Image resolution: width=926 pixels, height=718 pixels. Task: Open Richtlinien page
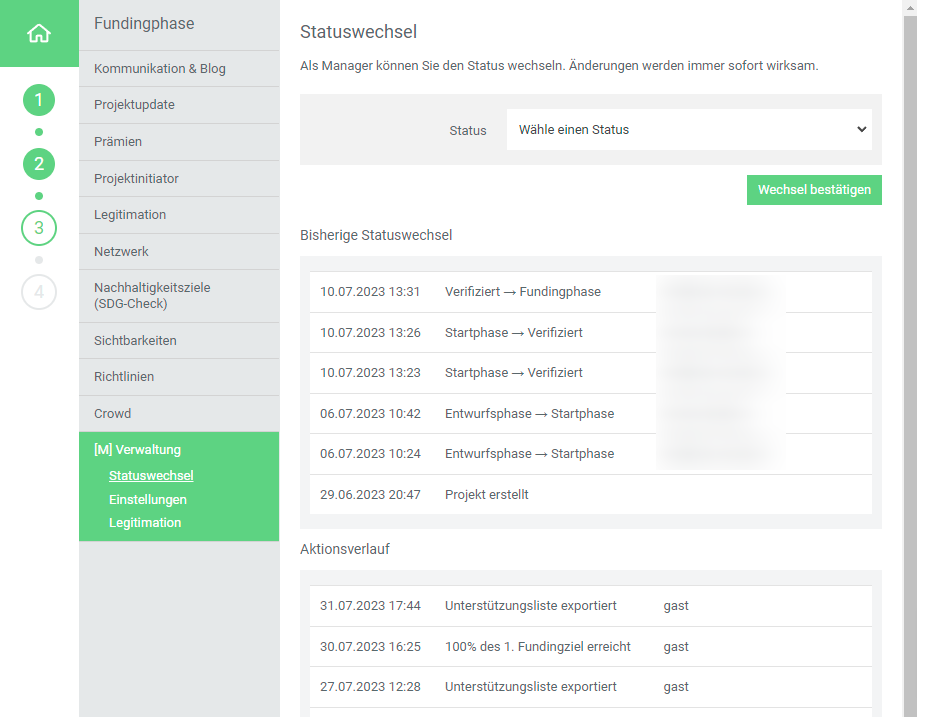click(124, 377)
